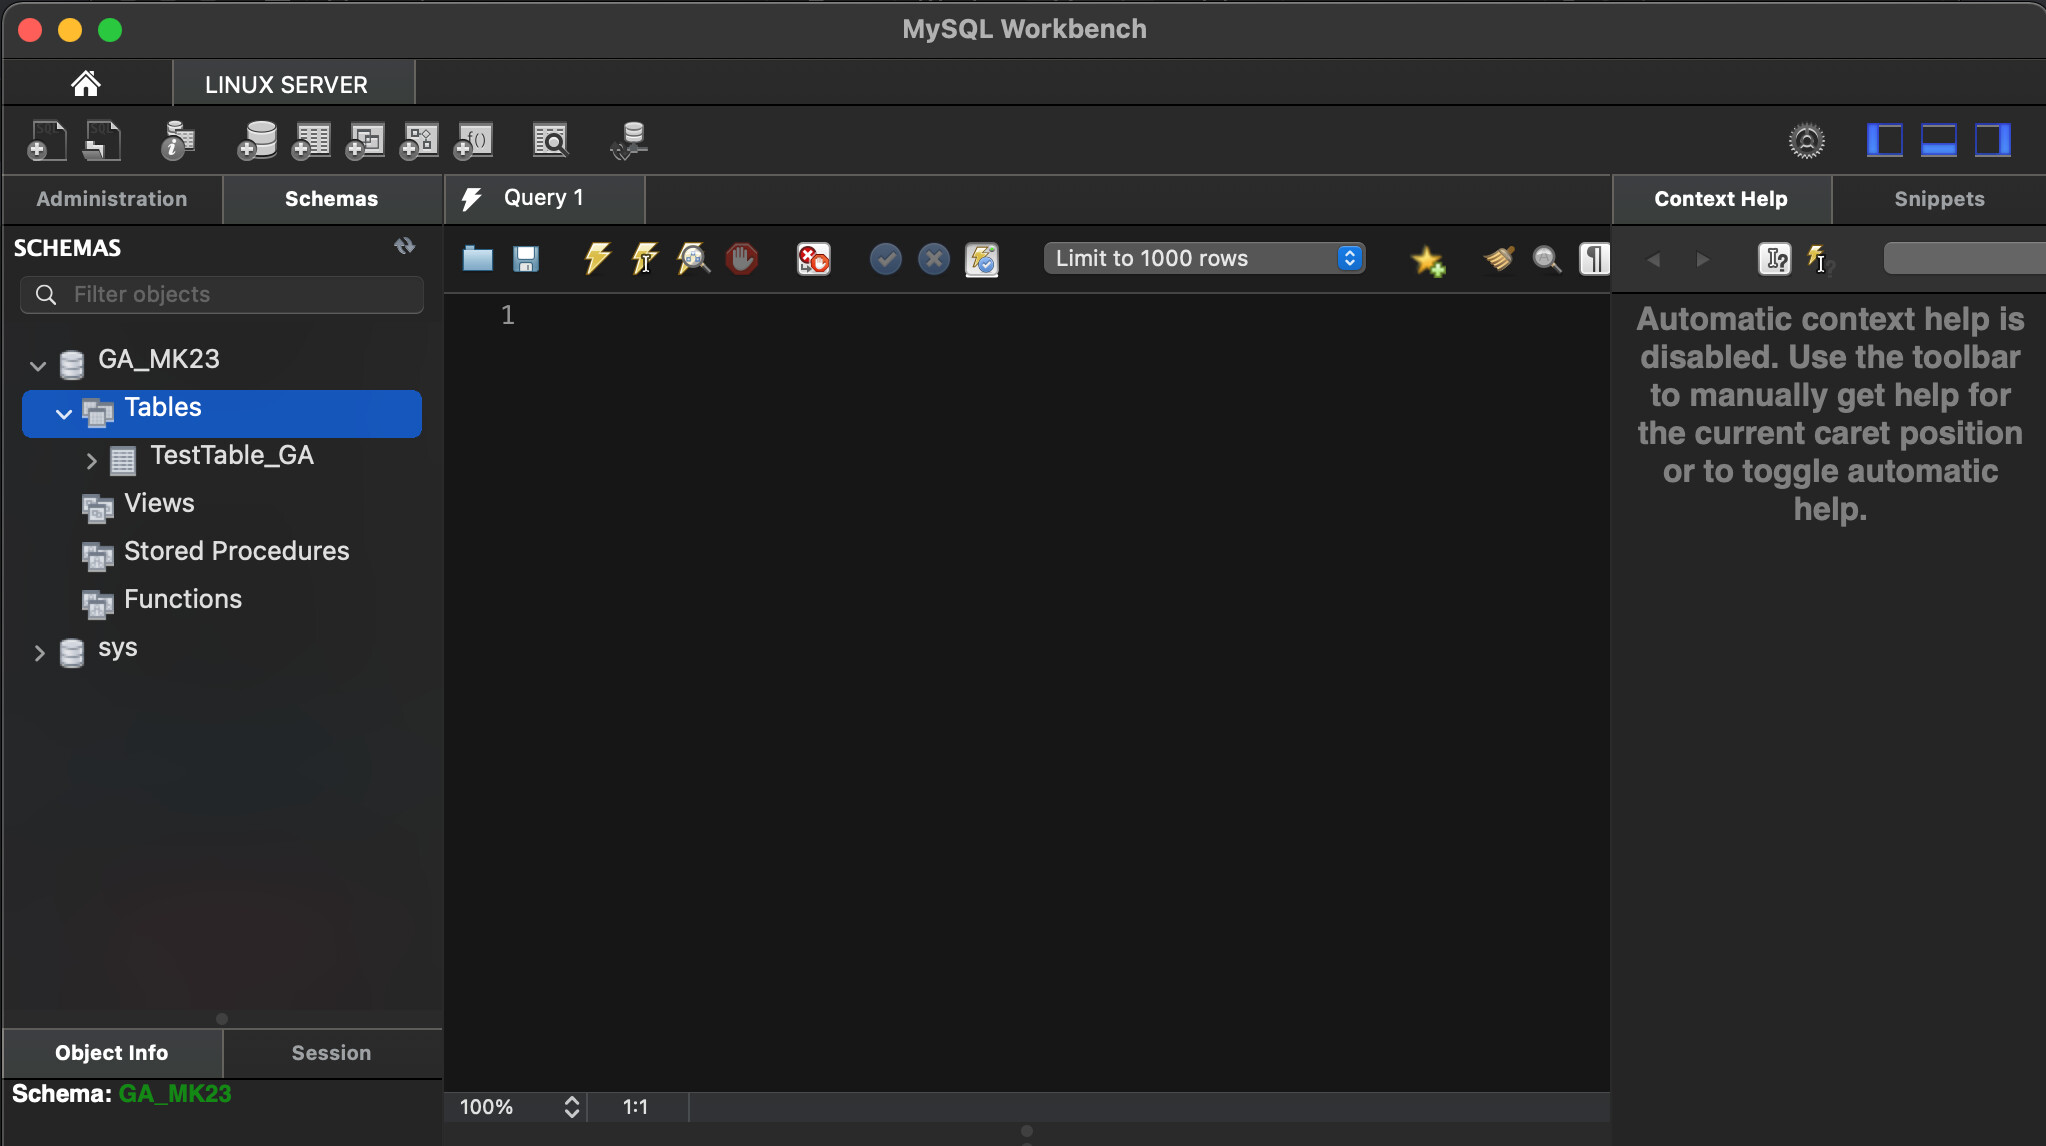The width and height of the screenshot is (2046, 1146).
Task: Open the Snippets tab
Action: (1938, 199)
